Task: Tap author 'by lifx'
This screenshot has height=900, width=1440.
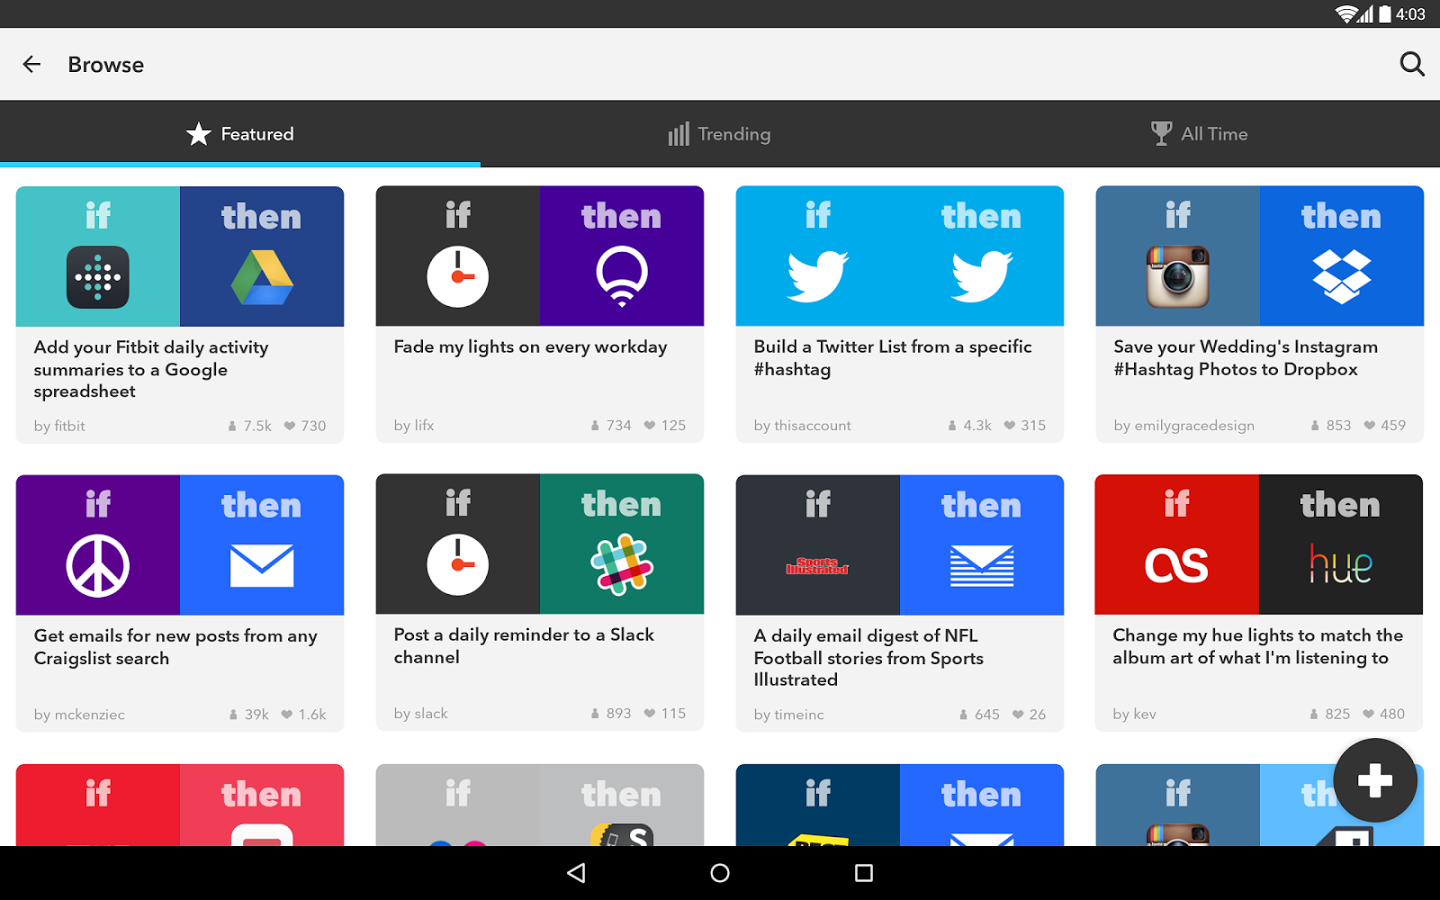Action: pyautogui.click(x=414, y=425)
